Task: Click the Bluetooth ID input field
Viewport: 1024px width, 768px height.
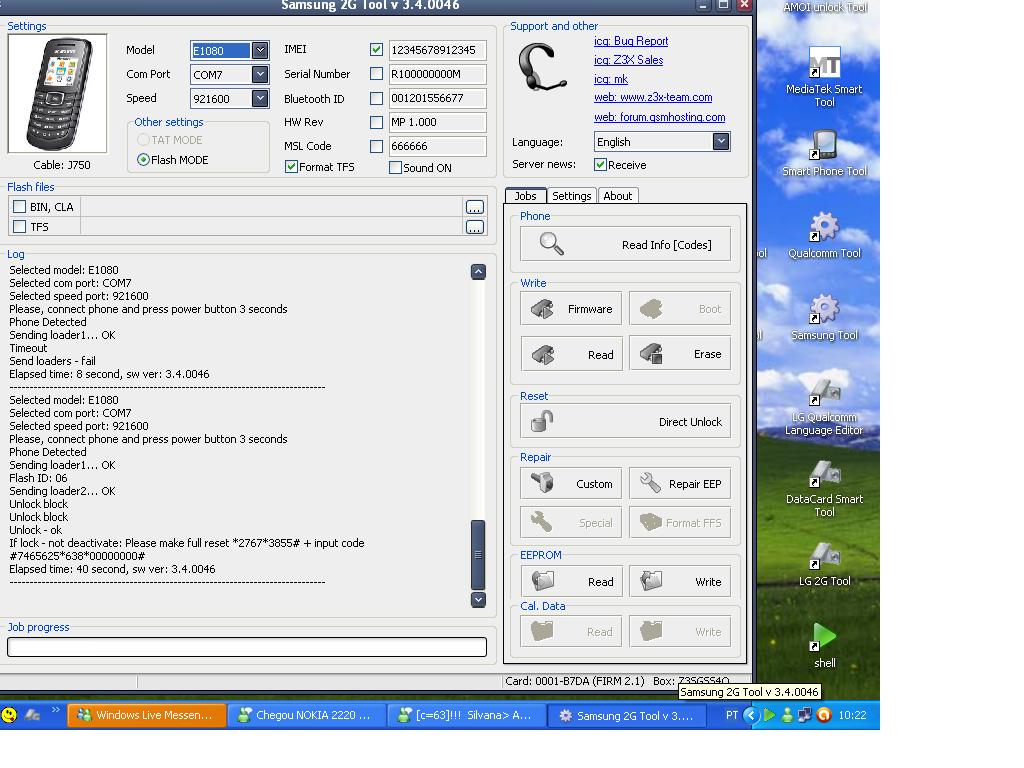Action: pos(438,98)
